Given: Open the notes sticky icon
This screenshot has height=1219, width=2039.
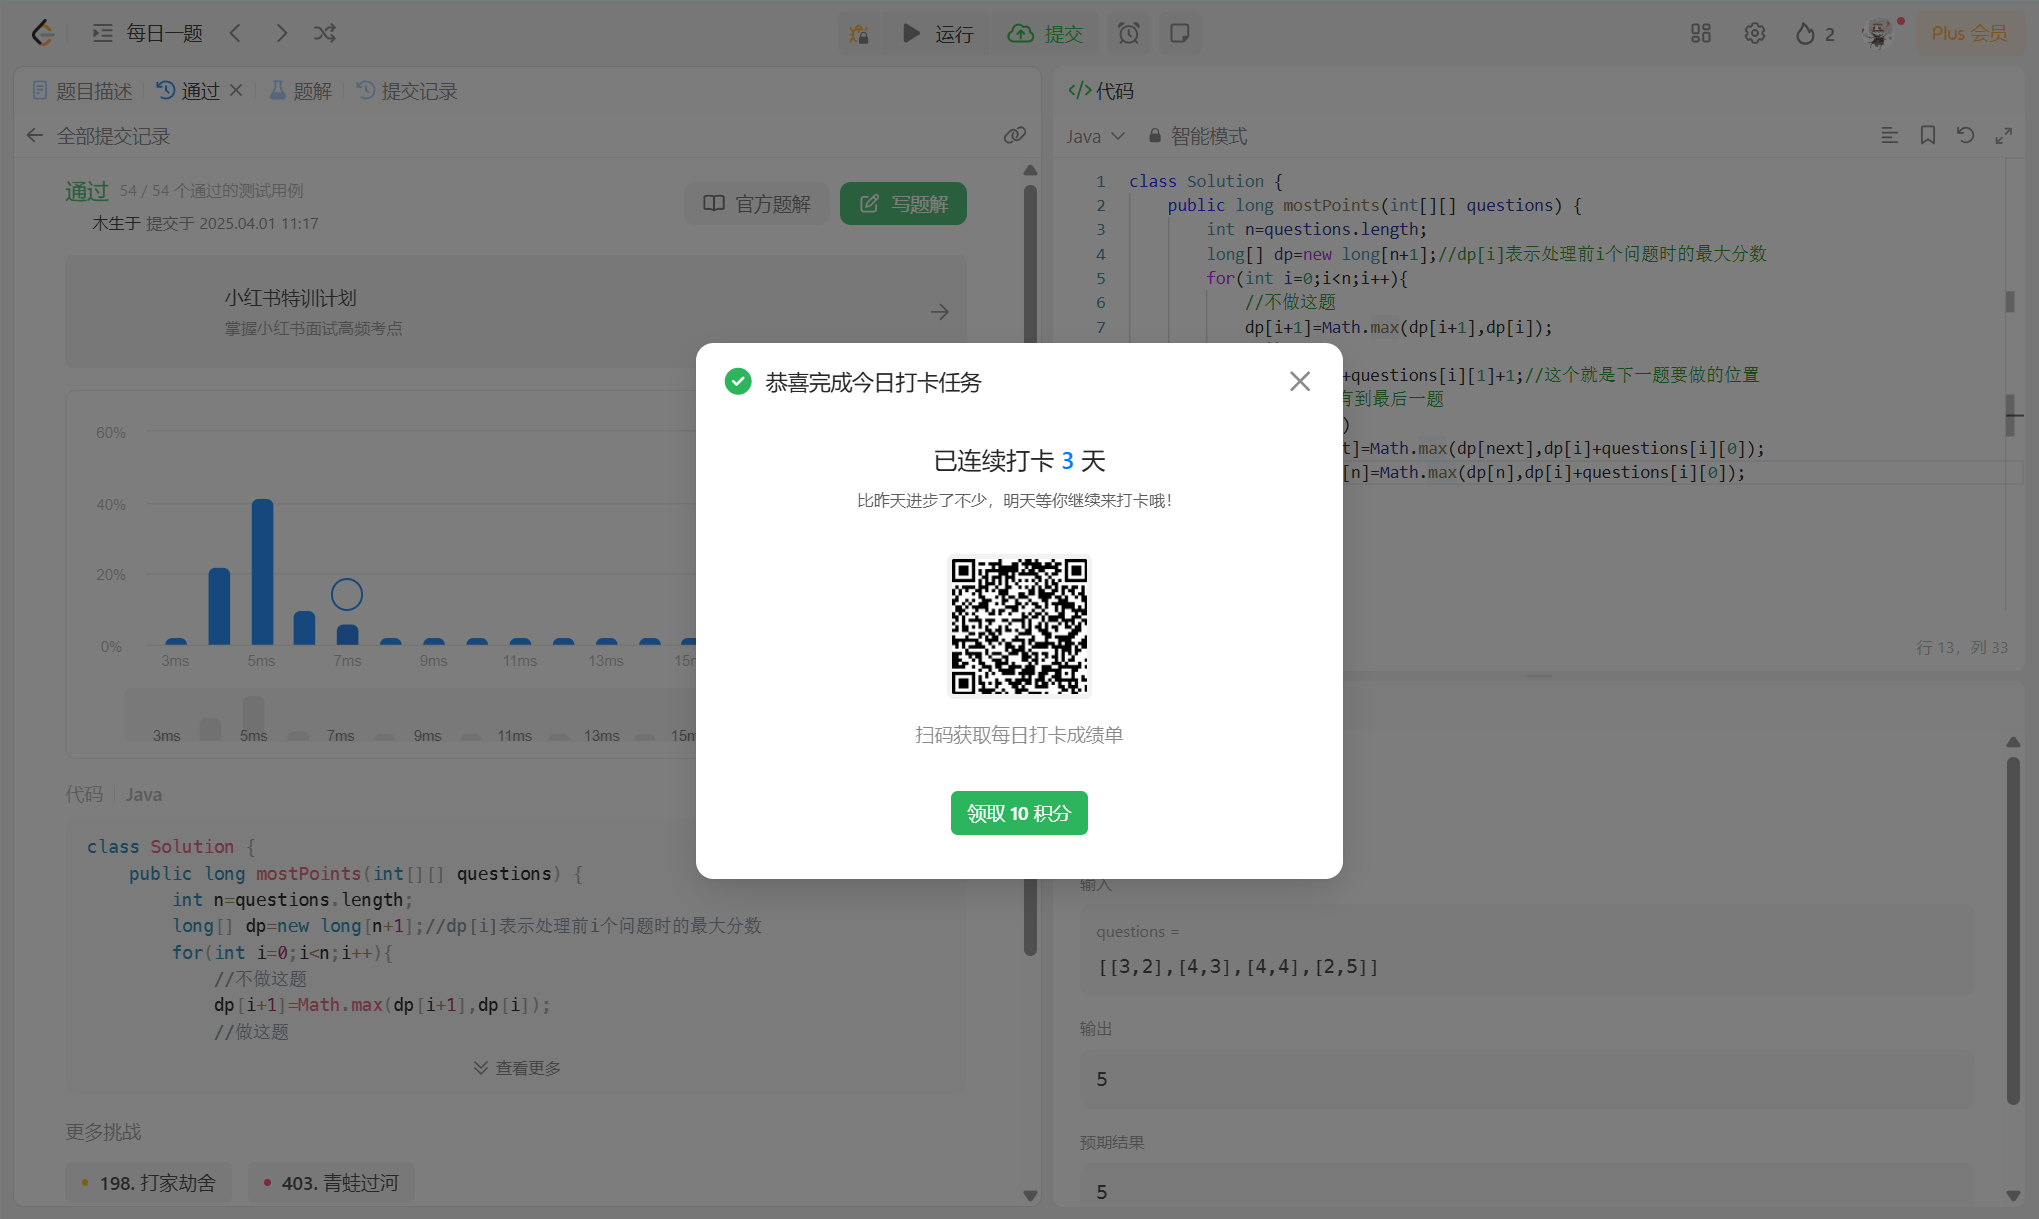Looking at the screenshot, I should tap(1180, 34).
